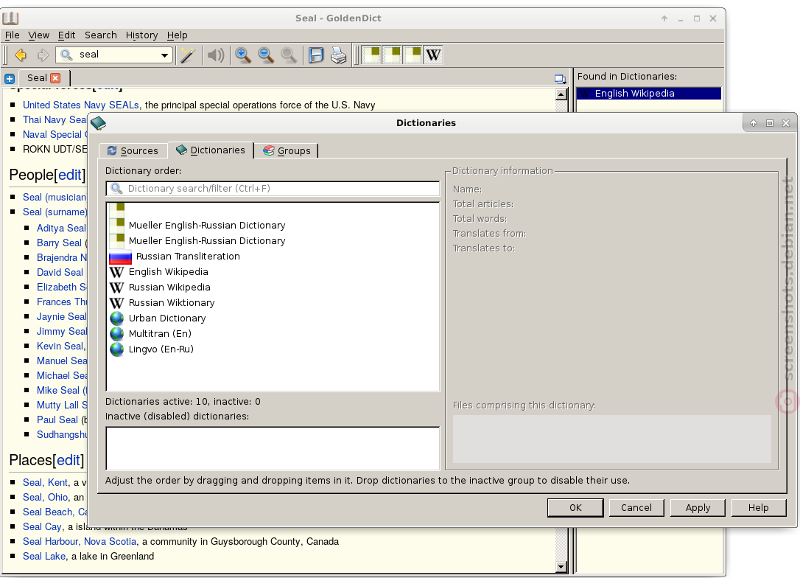Viewport: 800px width, 578px height.
Task: Open the tab list button at tab bar end
Action: tap(560, 79)
